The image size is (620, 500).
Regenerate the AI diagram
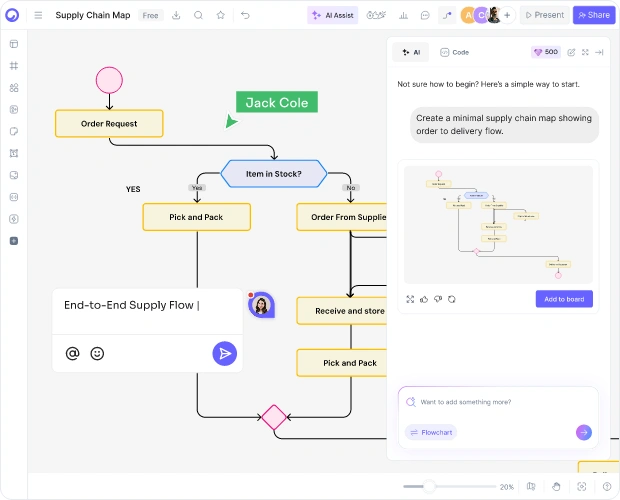(x=452, y=299)
